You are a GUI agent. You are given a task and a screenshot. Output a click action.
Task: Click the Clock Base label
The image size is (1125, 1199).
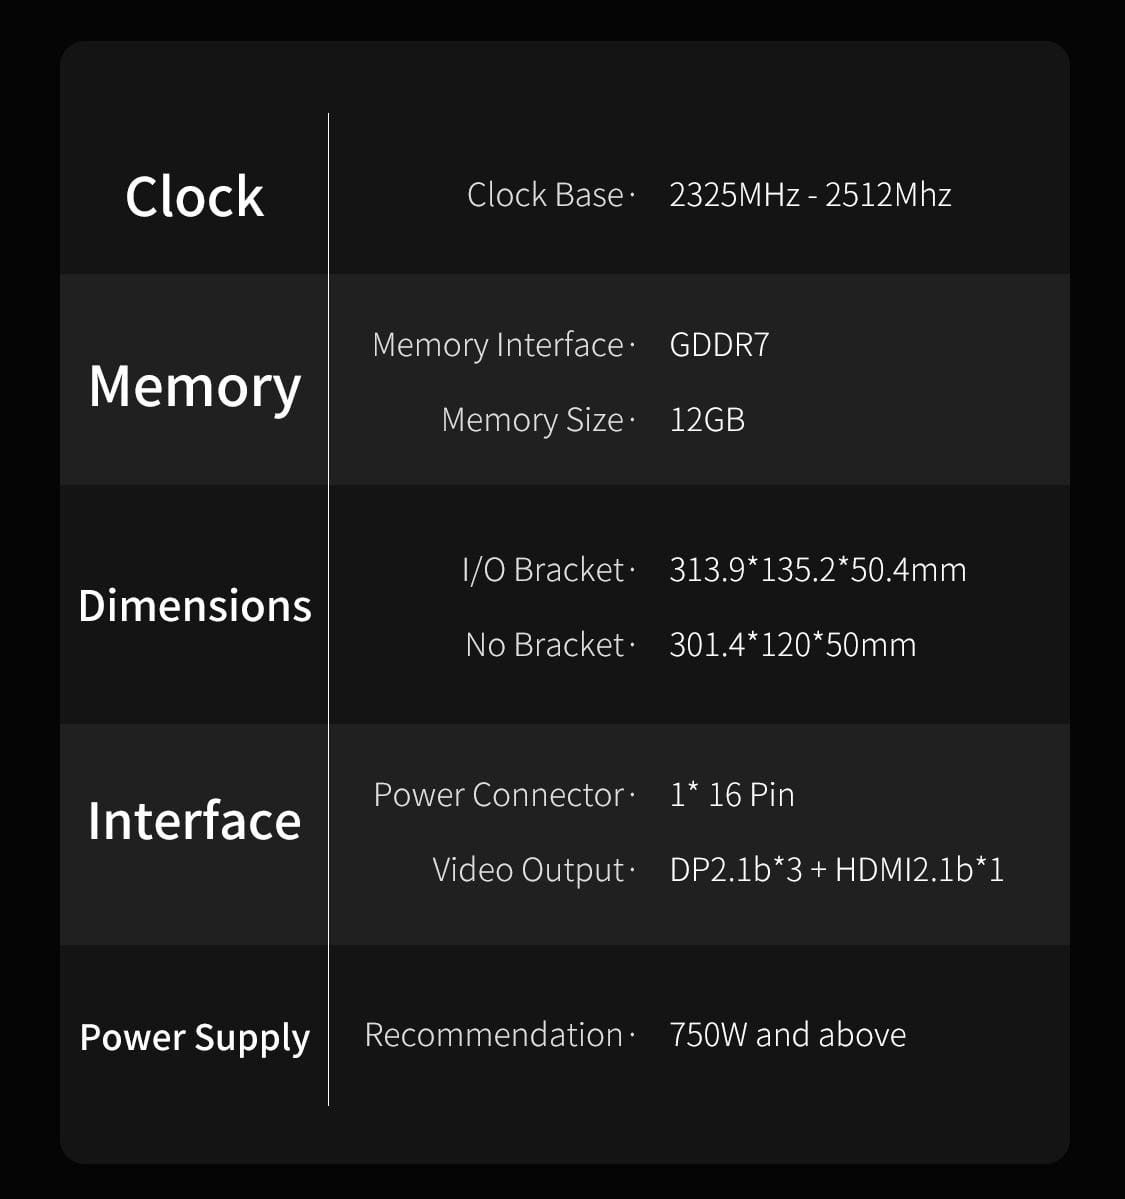[x=545, y=195]
